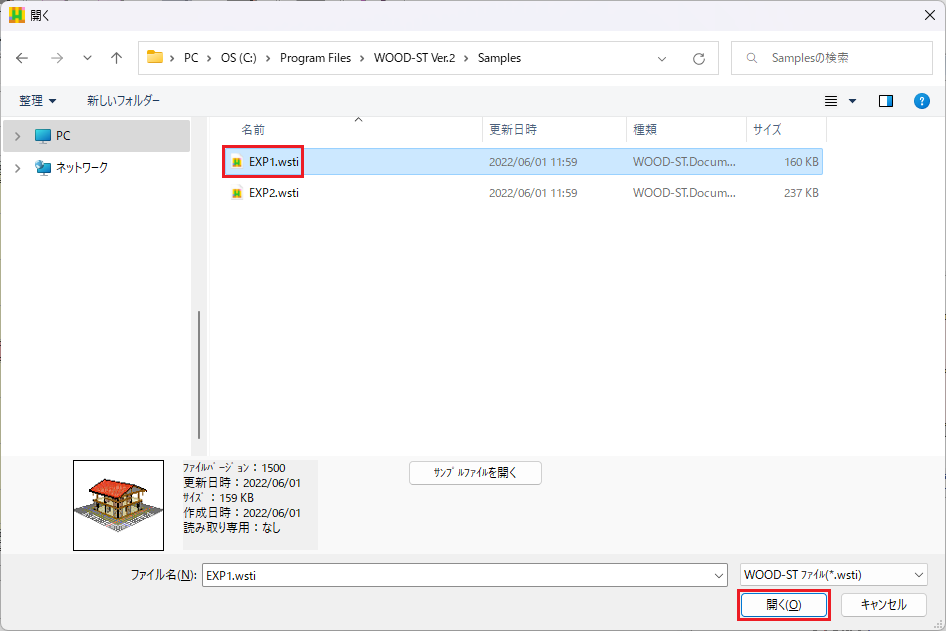
Task: Click the Forward navigation arrow
Action: 55,58
